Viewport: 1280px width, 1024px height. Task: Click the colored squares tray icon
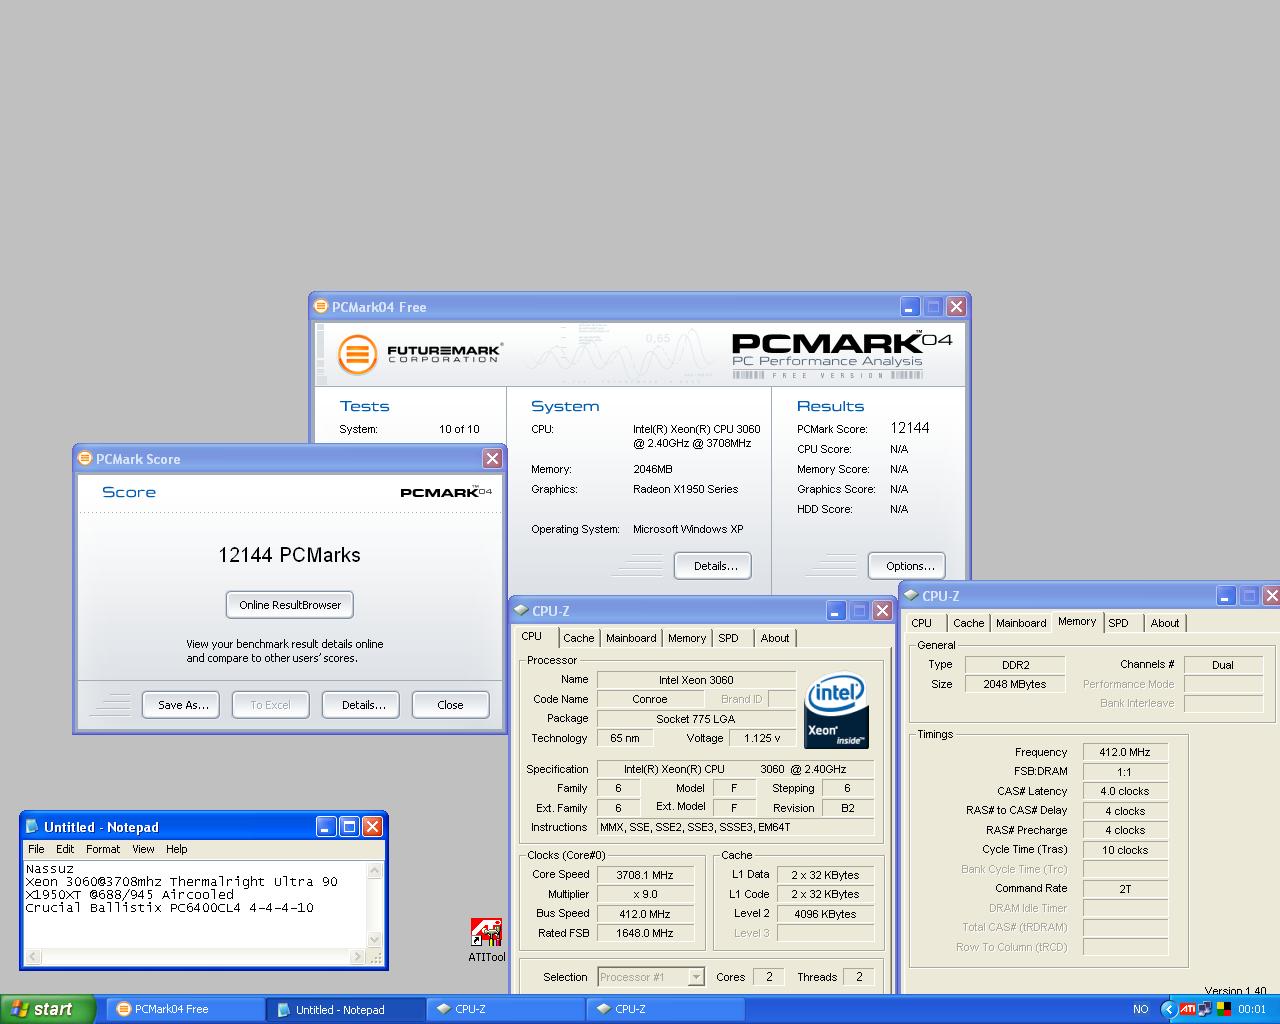click(1224, 1009)
